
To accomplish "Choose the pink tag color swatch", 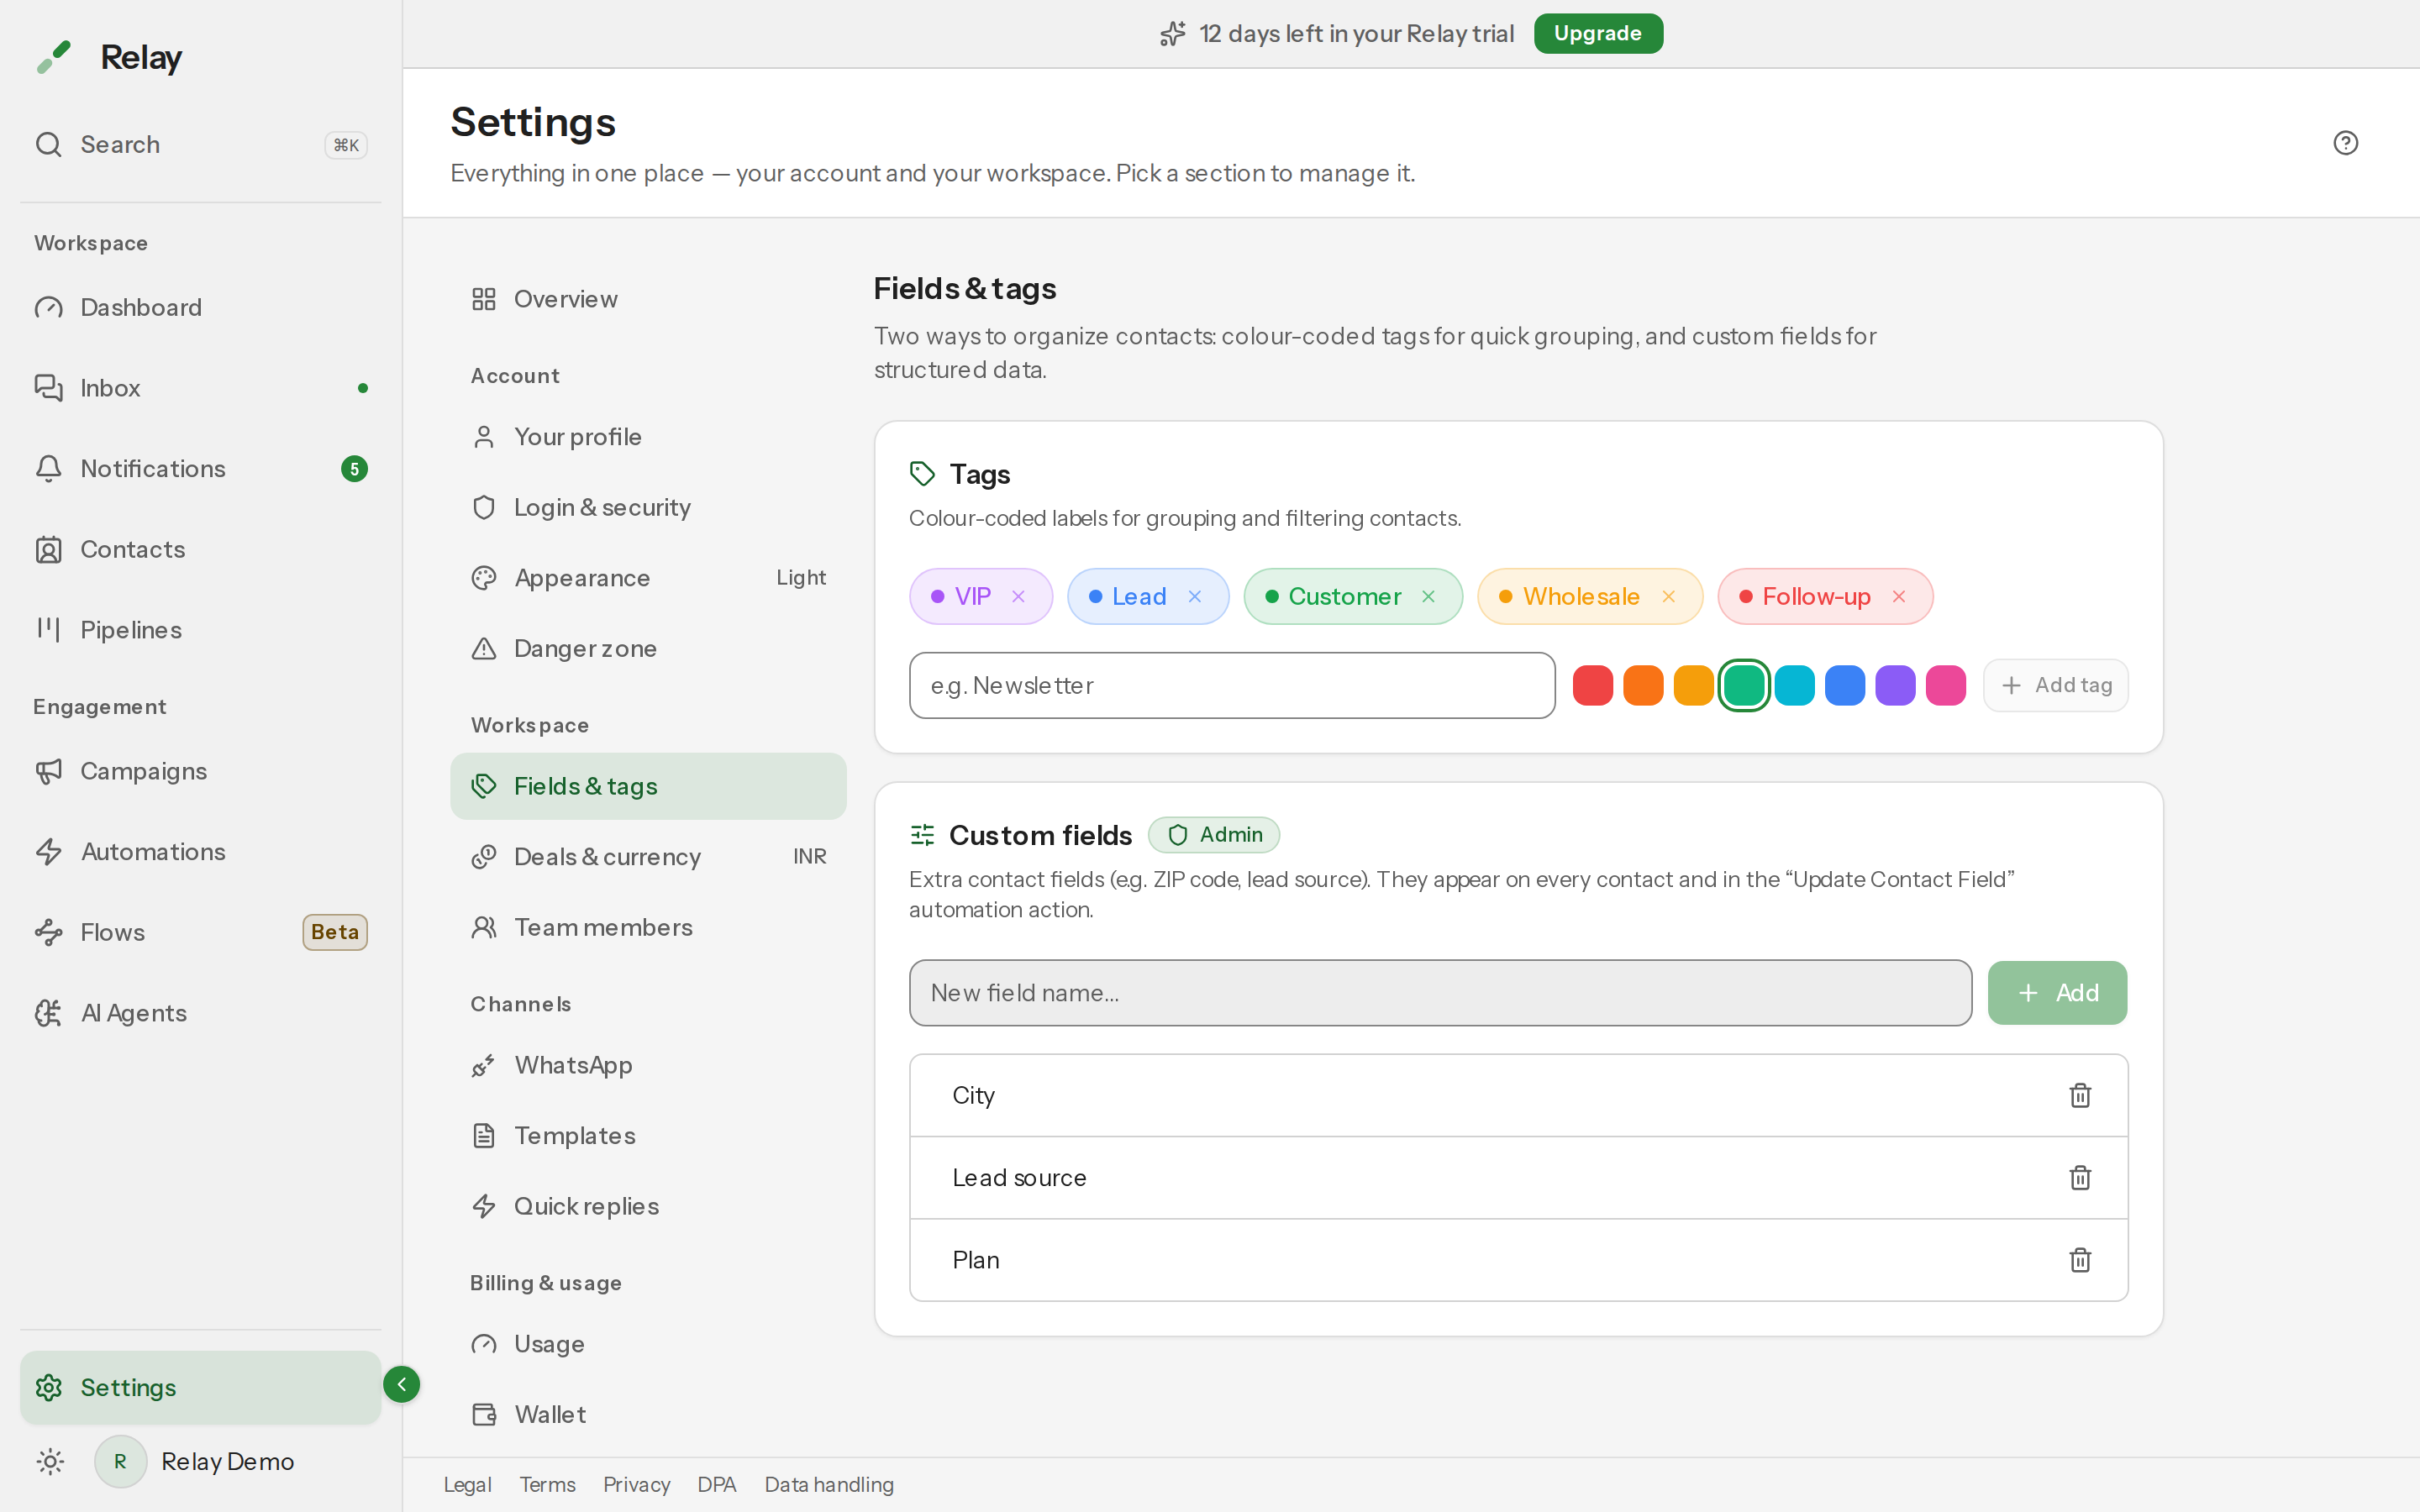I will point(1945,685).
